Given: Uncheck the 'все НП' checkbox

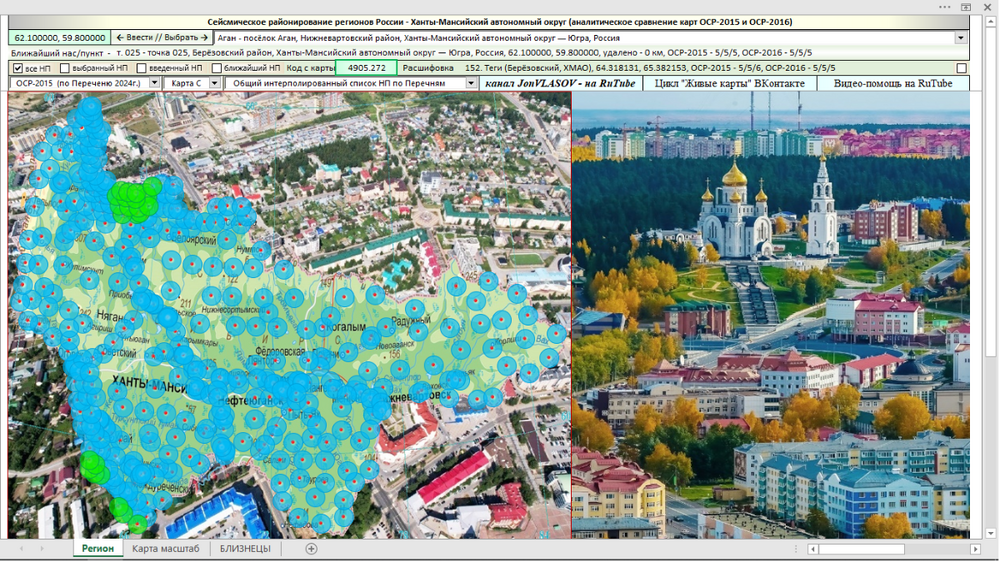Looking at the screenshot, I should click(x=18, y=68).
